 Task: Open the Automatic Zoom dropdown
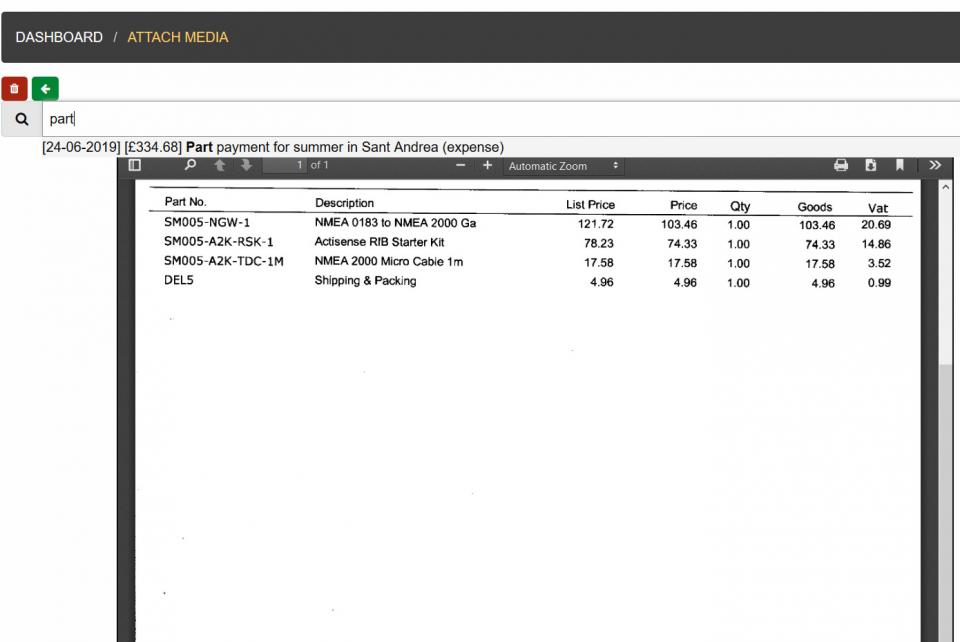(x=564, y=166)
